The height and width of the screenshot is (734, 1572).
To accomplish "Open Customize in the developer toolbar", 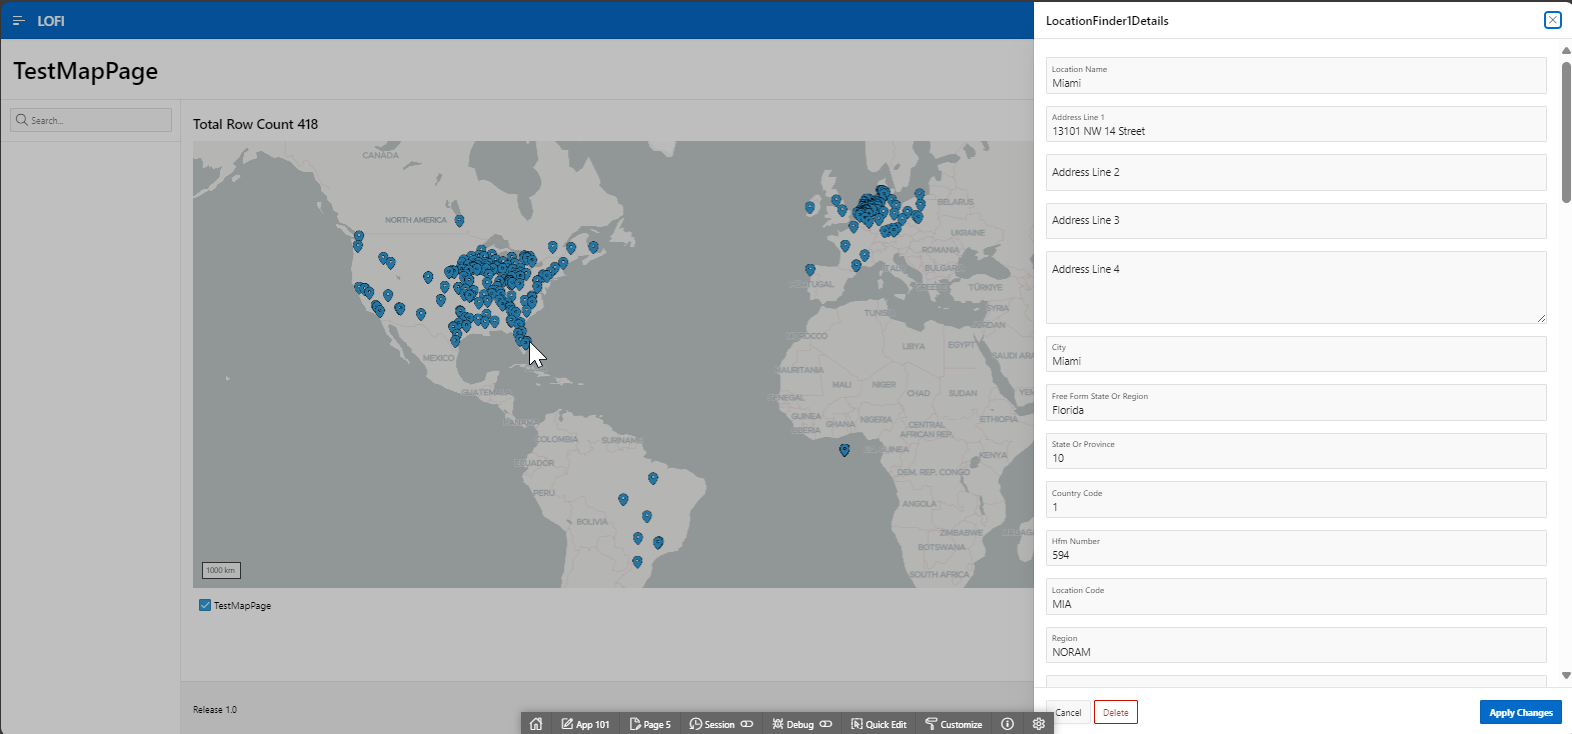I will pos(953,724).
